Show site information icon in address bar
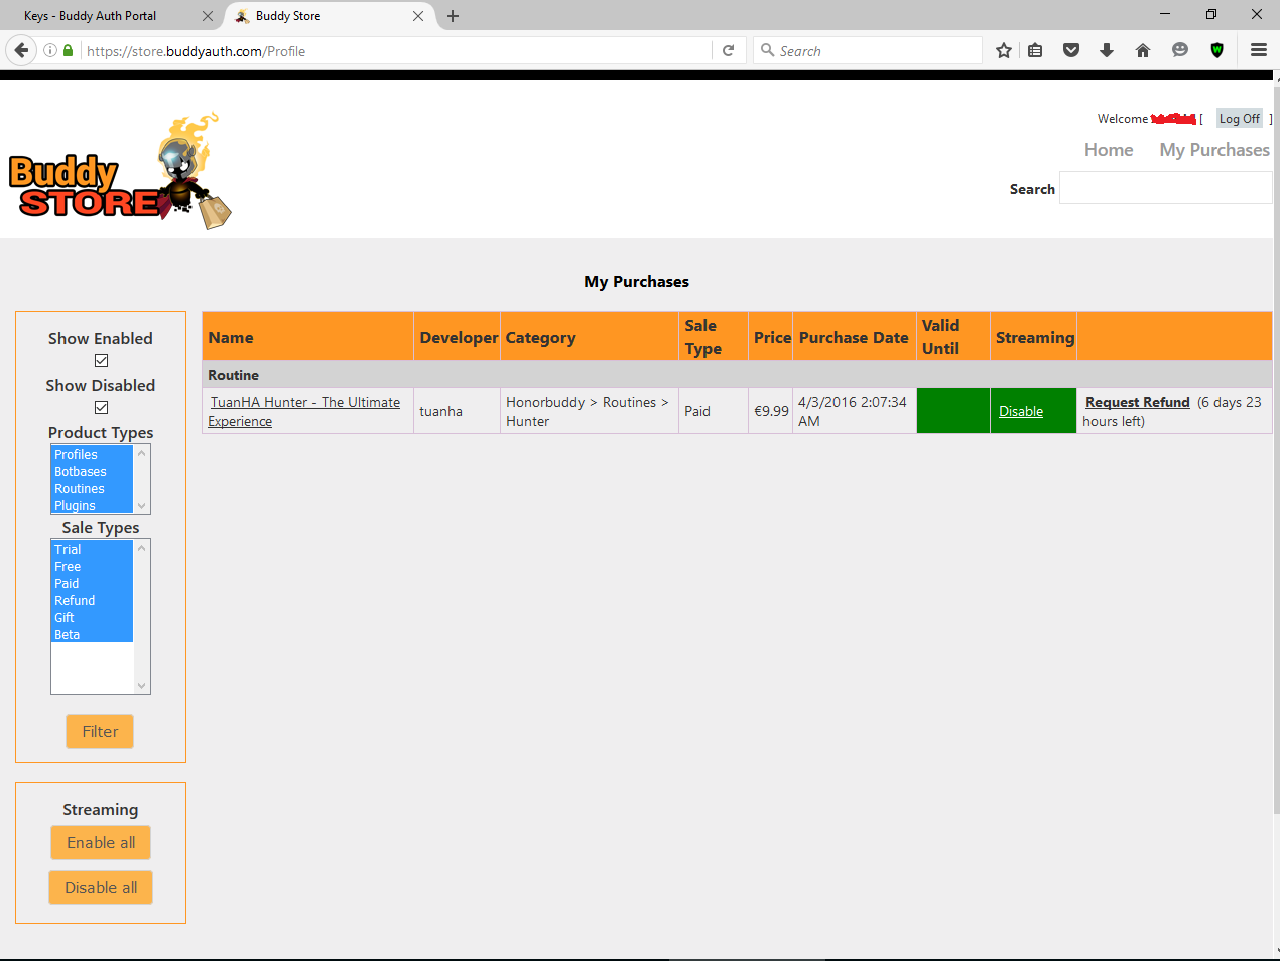 pos(50,51)
